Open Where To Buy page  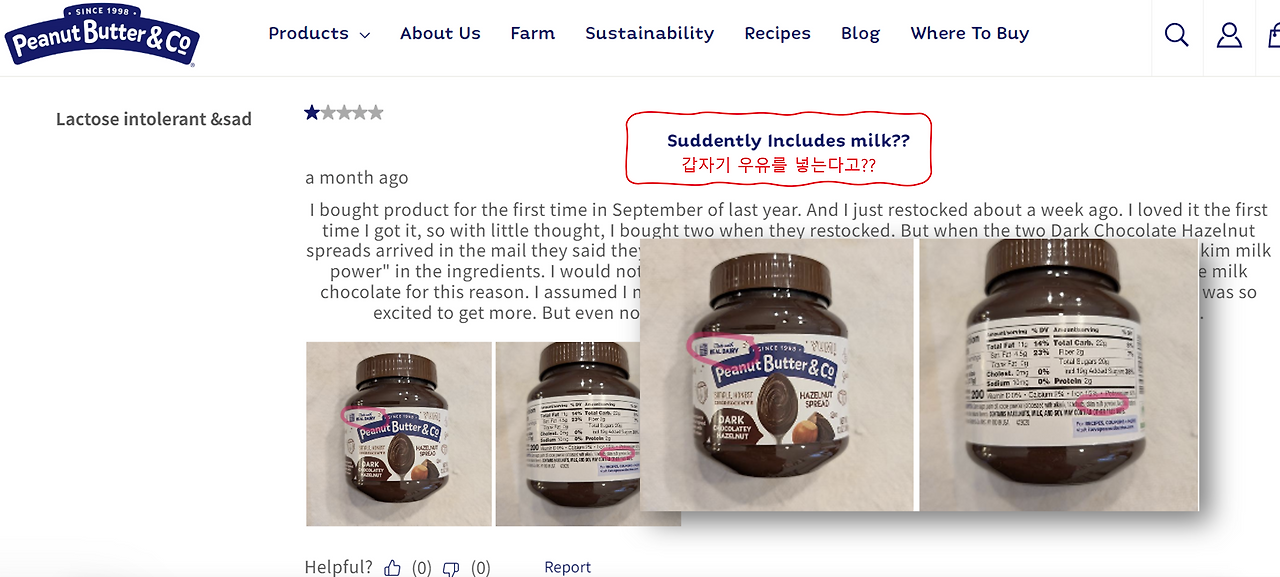pyautogui.click(x=969, y=33)
